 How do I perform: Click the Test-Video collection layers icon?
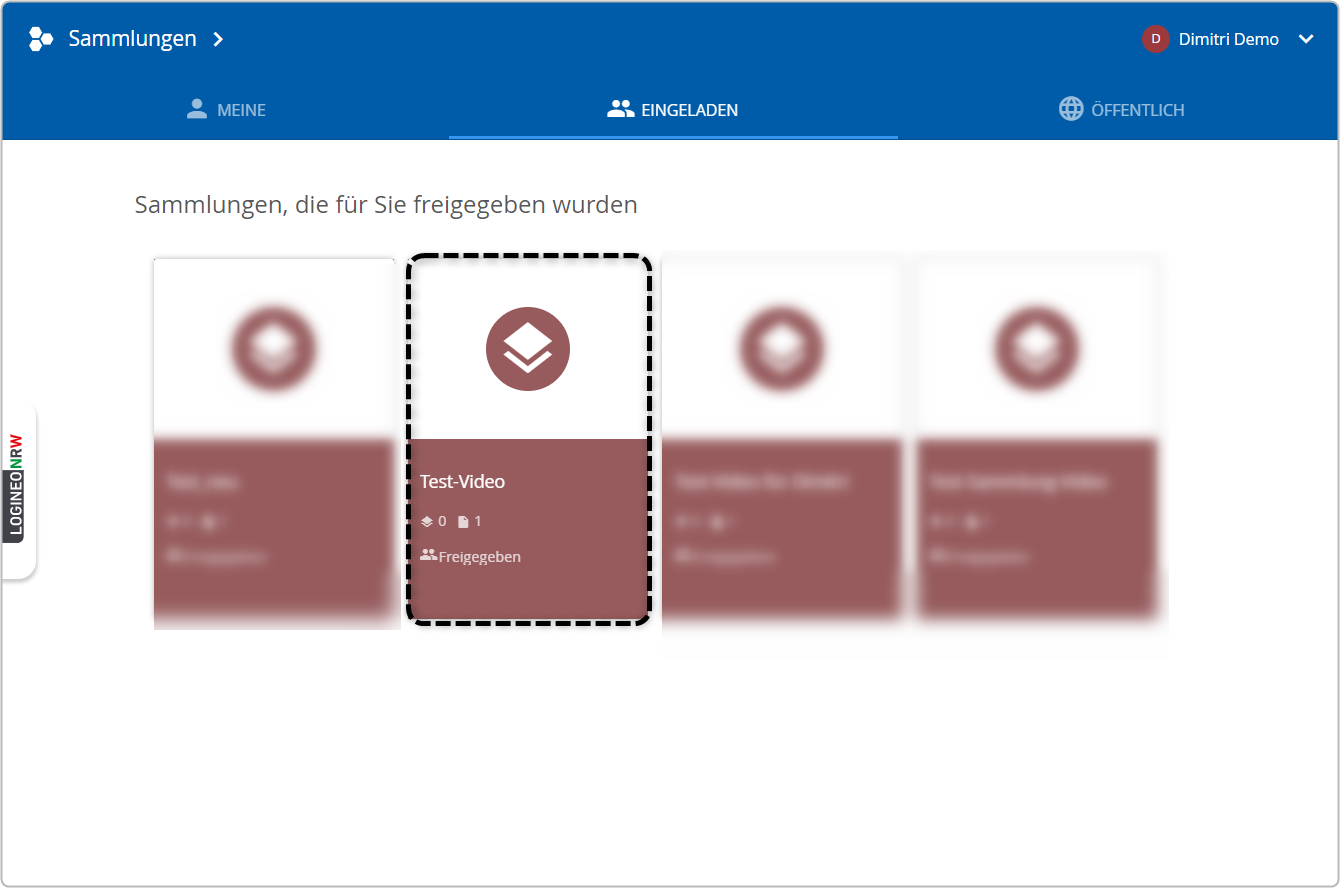[x=528, y=349]
